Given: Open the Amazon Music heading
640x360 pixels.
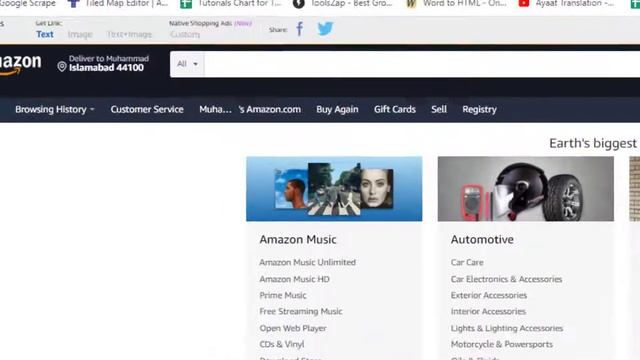Looking at the screenshot, I should 298,240.
